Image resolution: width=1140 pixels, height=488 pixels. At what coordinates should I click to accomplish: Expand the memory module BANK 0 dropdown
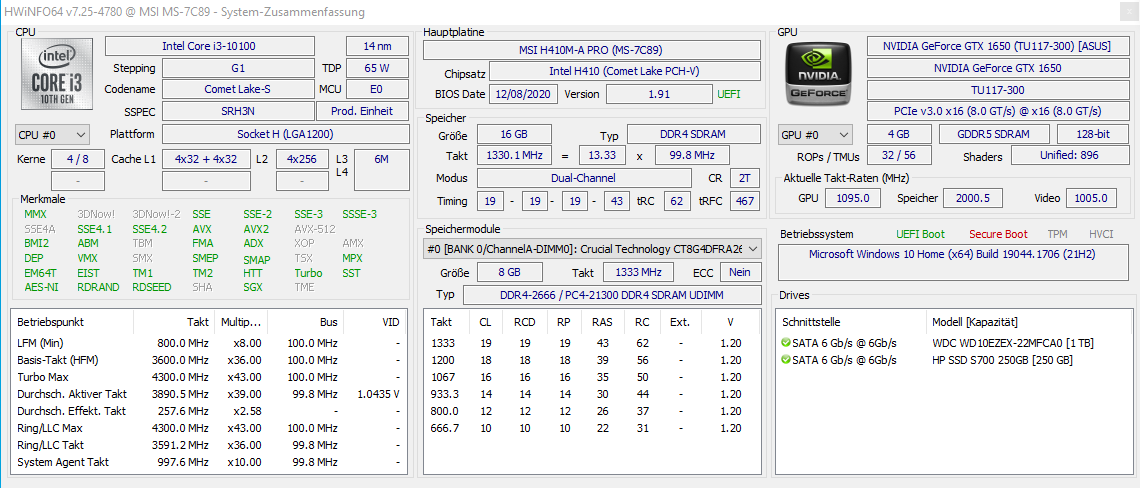click(x=593, y=249)
